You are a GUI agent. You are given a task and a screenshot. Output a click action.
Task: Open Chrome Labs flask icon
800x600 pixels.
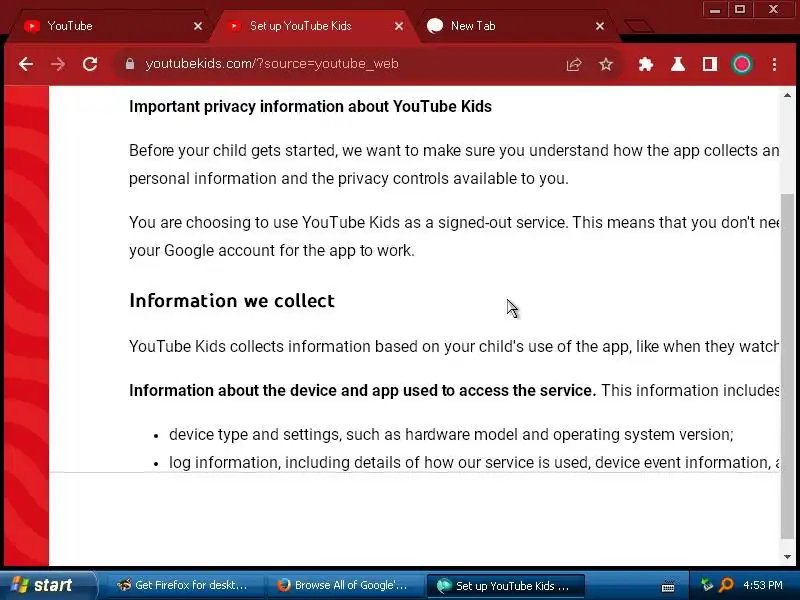coord(678,64)
